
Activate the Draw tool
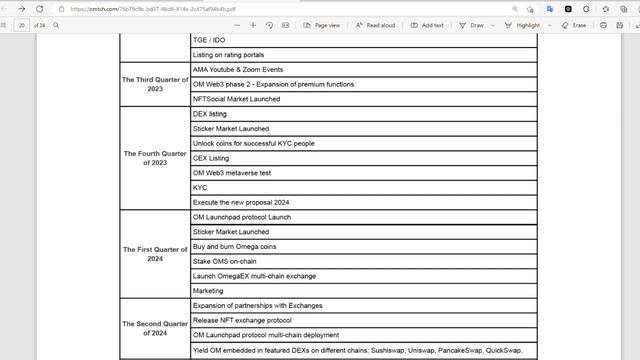point(471,25)
